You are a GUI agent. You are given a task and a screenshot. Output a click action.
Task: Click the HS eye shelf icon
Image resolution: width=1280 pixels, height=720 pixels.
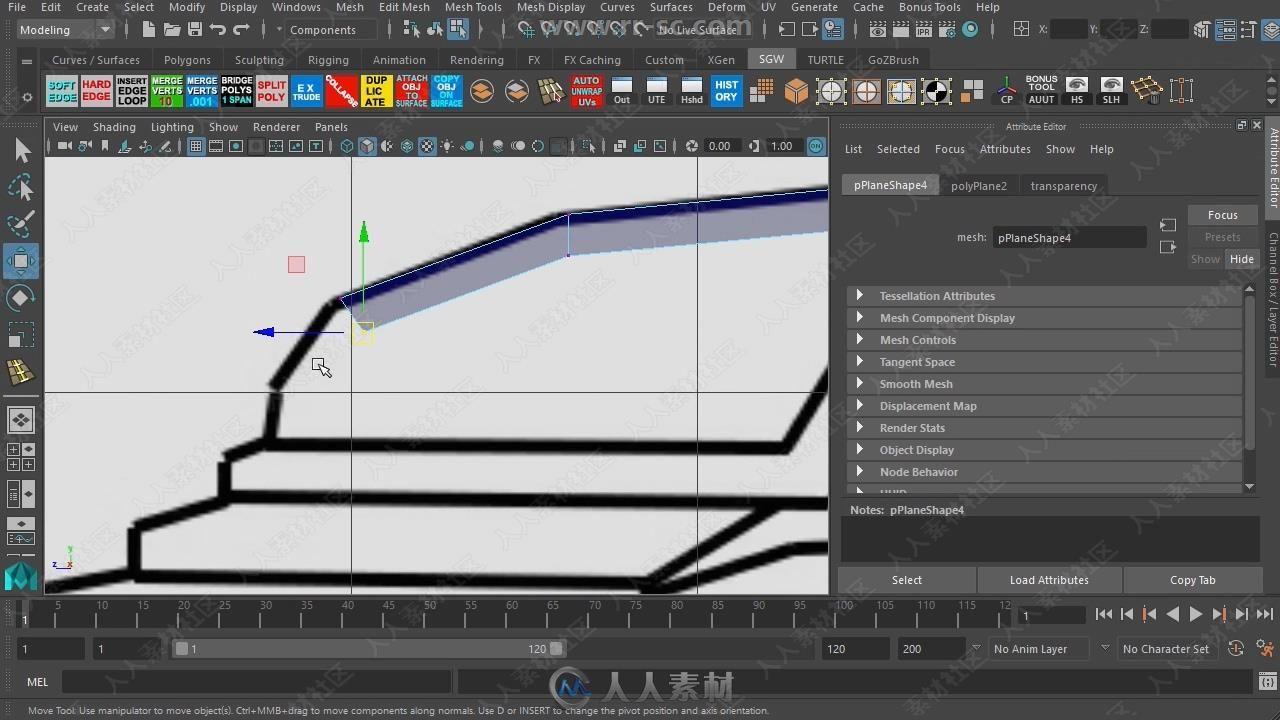1077,91
